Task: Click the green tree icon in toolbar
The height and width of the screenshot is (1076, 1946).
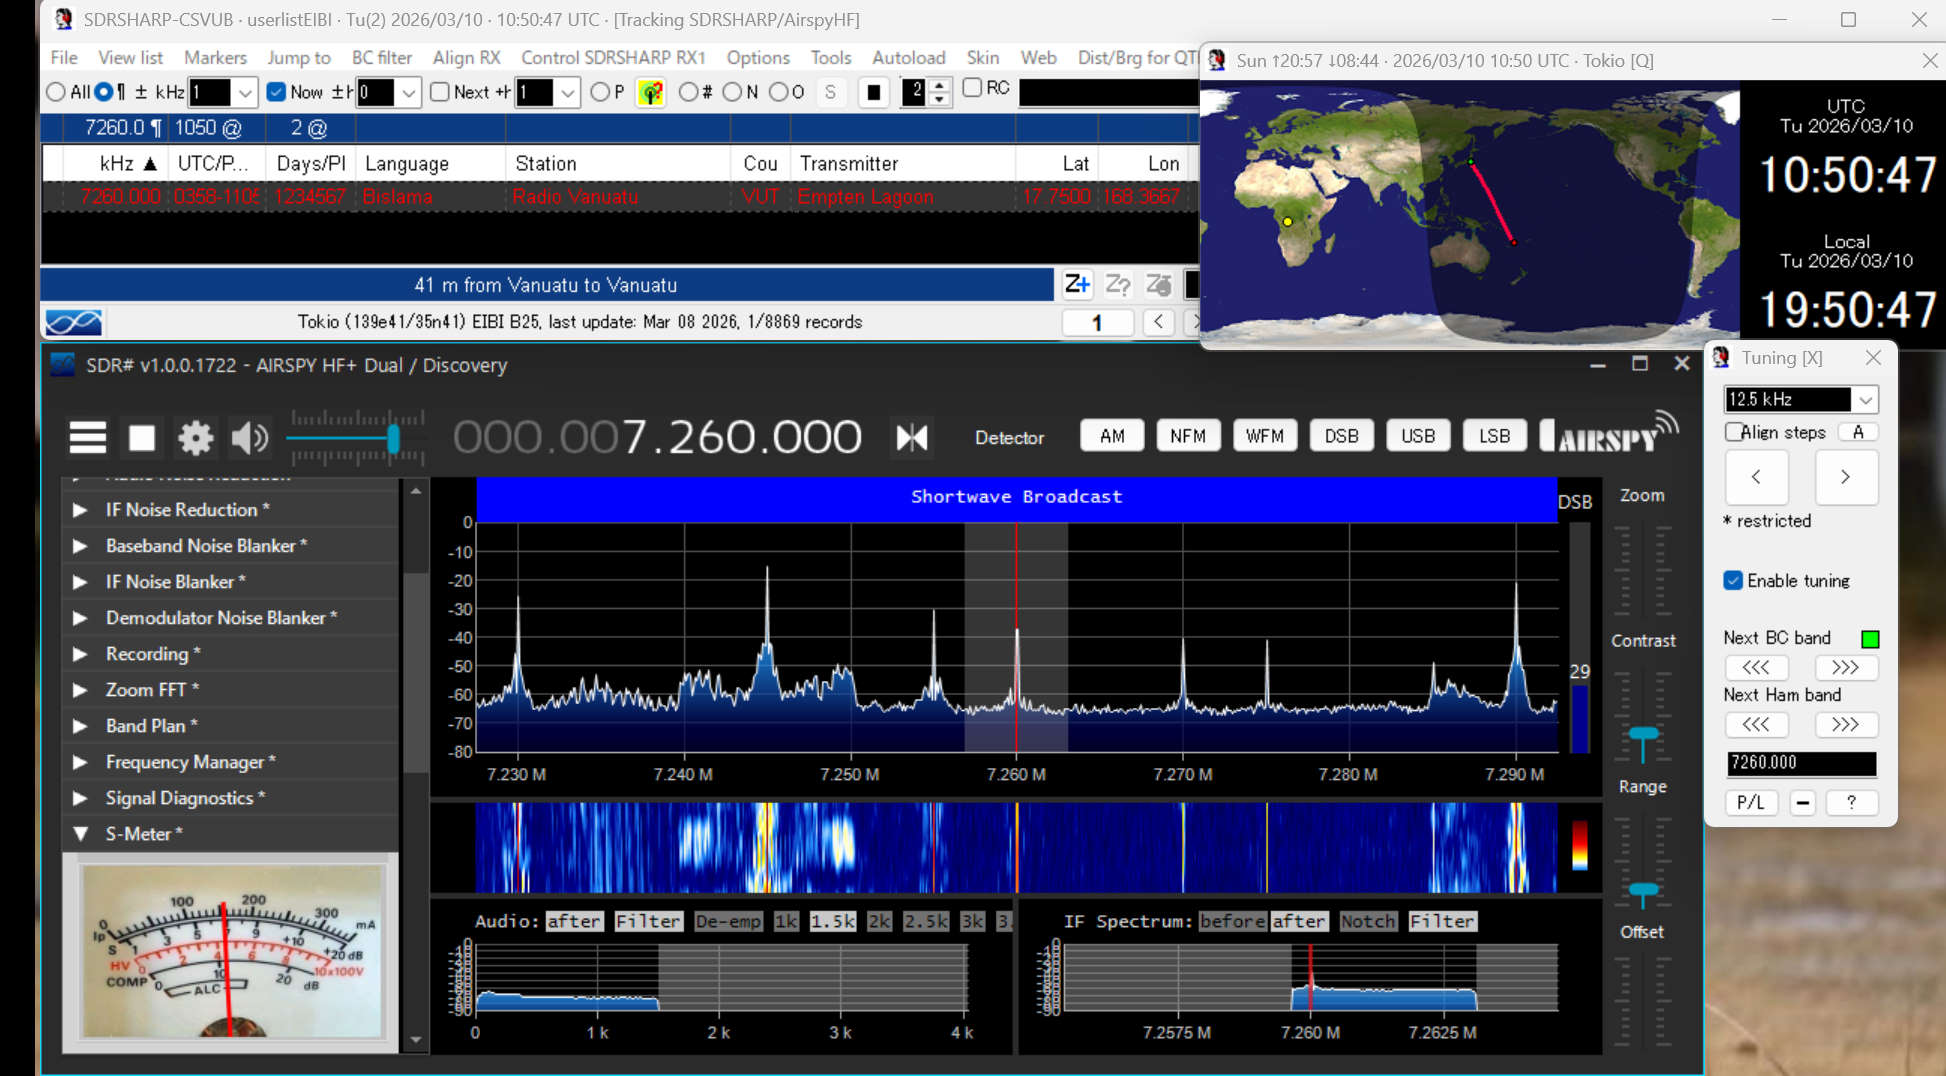Action: 651,93
